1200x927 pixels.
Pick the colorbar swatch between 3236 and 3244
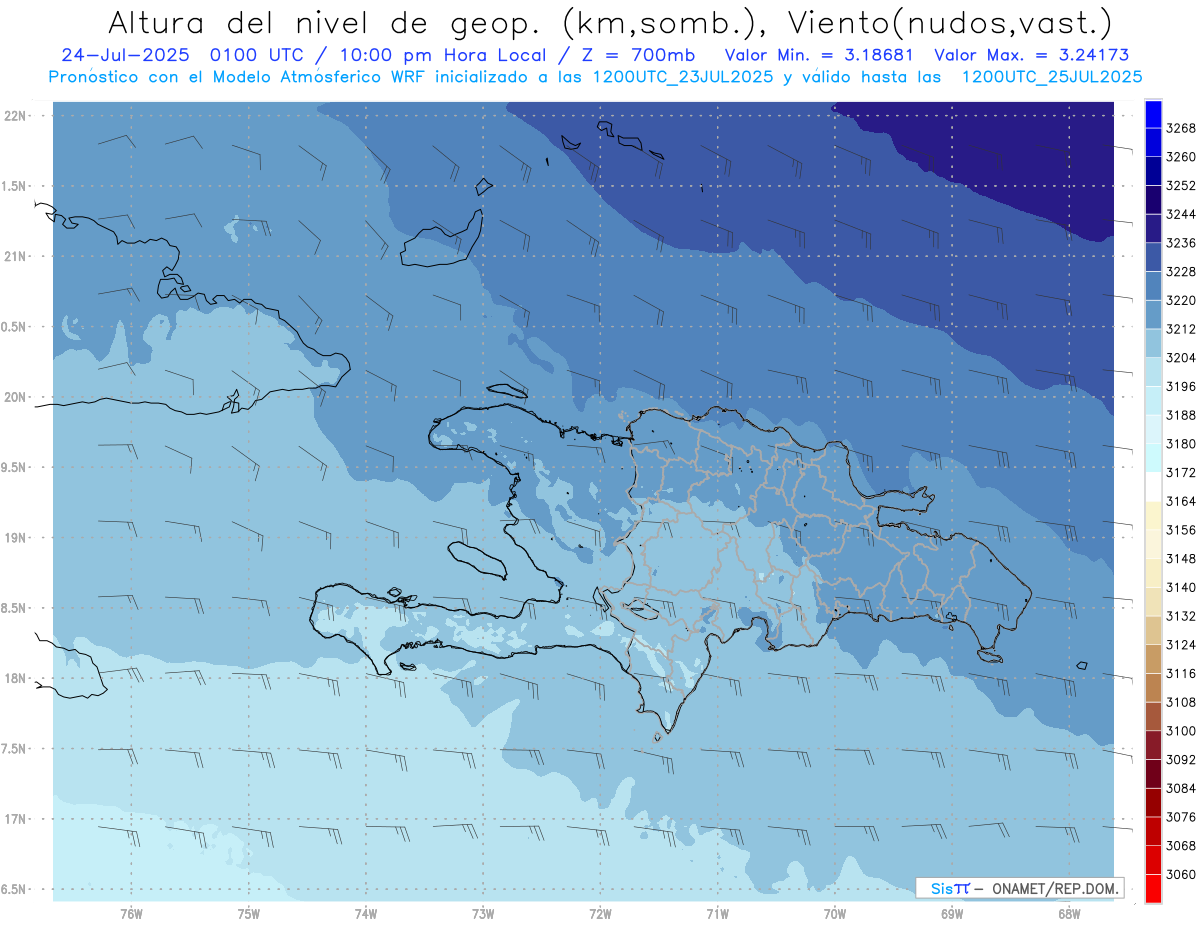(1153, 228)
